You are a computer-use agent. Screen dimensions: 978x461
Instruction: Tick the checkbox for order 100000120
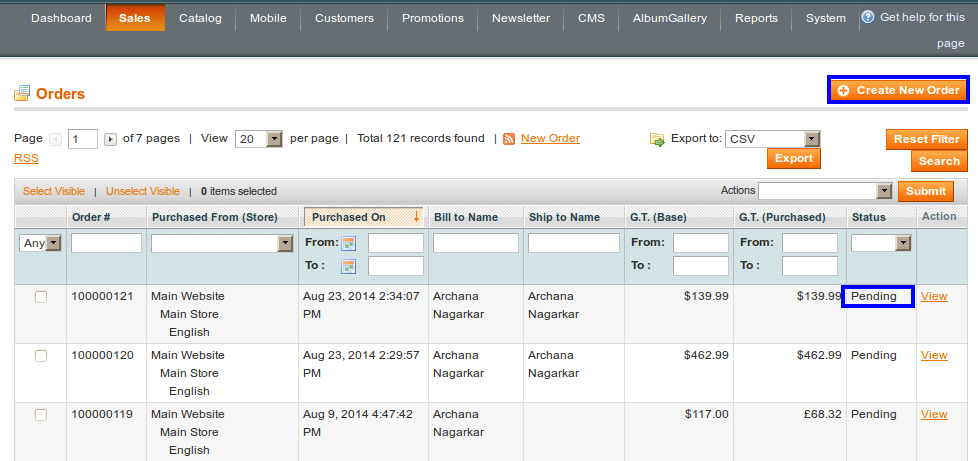tap(41, 356)
